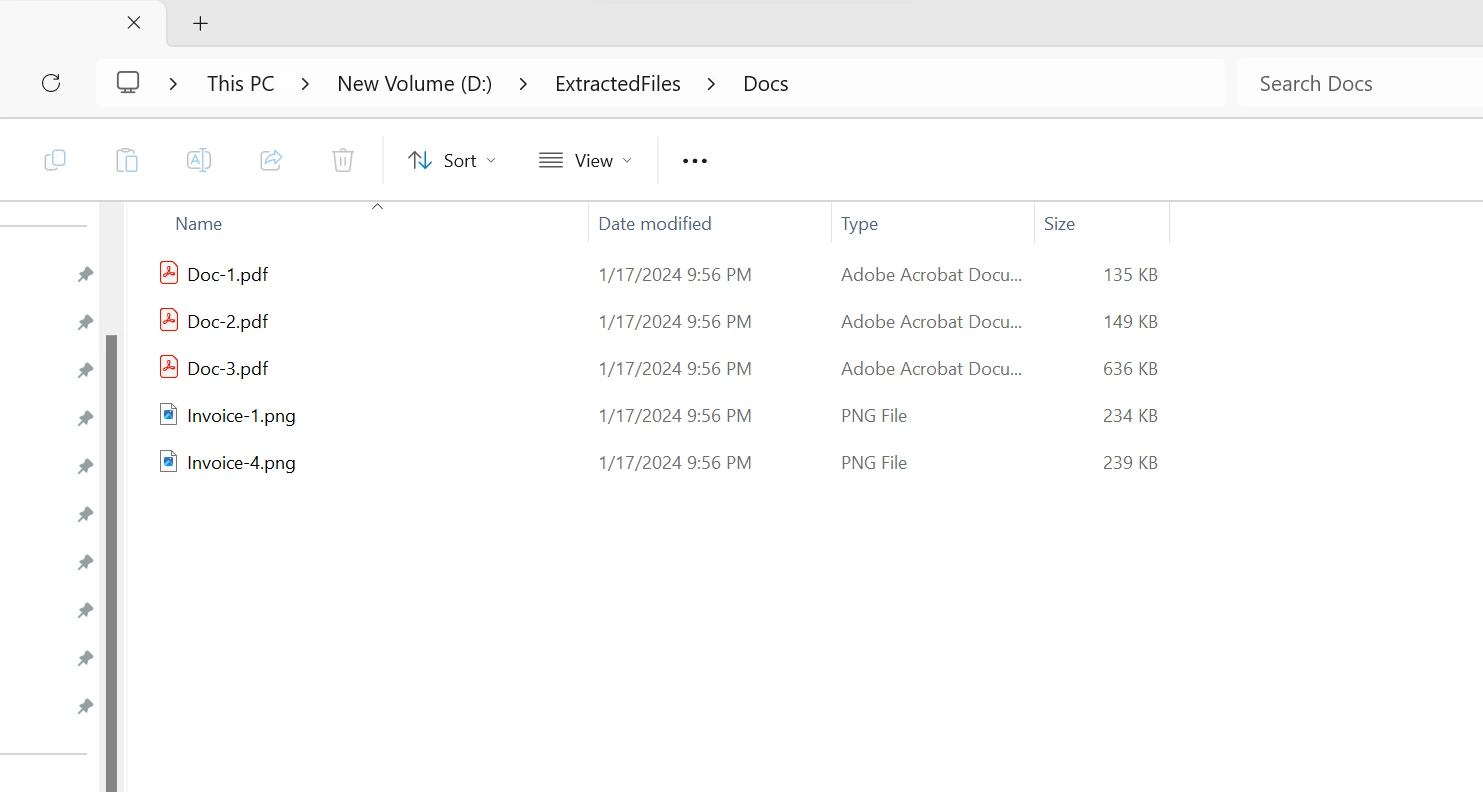The width and height of the screenshot is (1483, 792).
Task: Add a new tab with plus button
Action: [x=200, y=23]
